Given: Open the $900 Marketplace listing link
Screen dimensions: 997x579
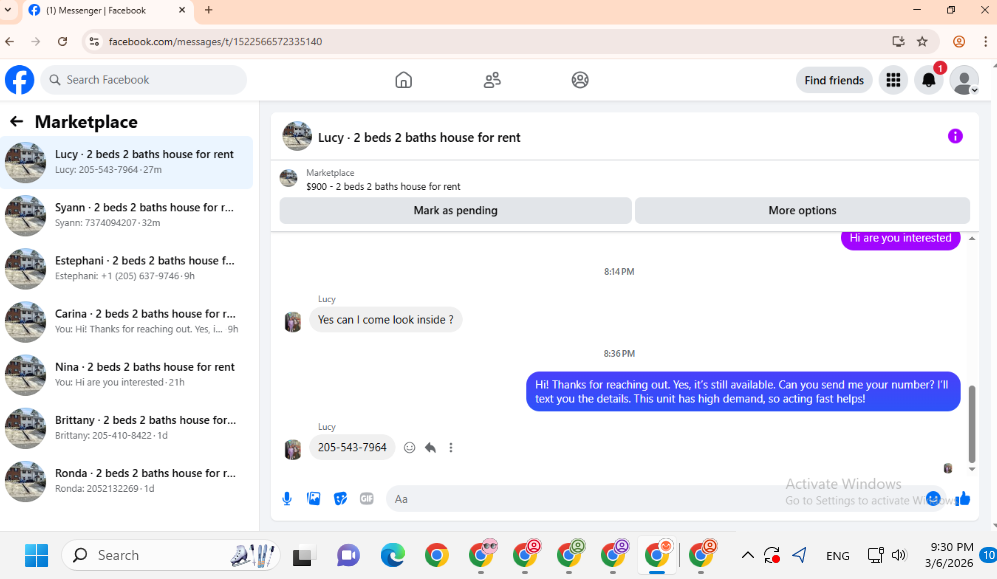Looking at the screenshot, I should [383, 186].
